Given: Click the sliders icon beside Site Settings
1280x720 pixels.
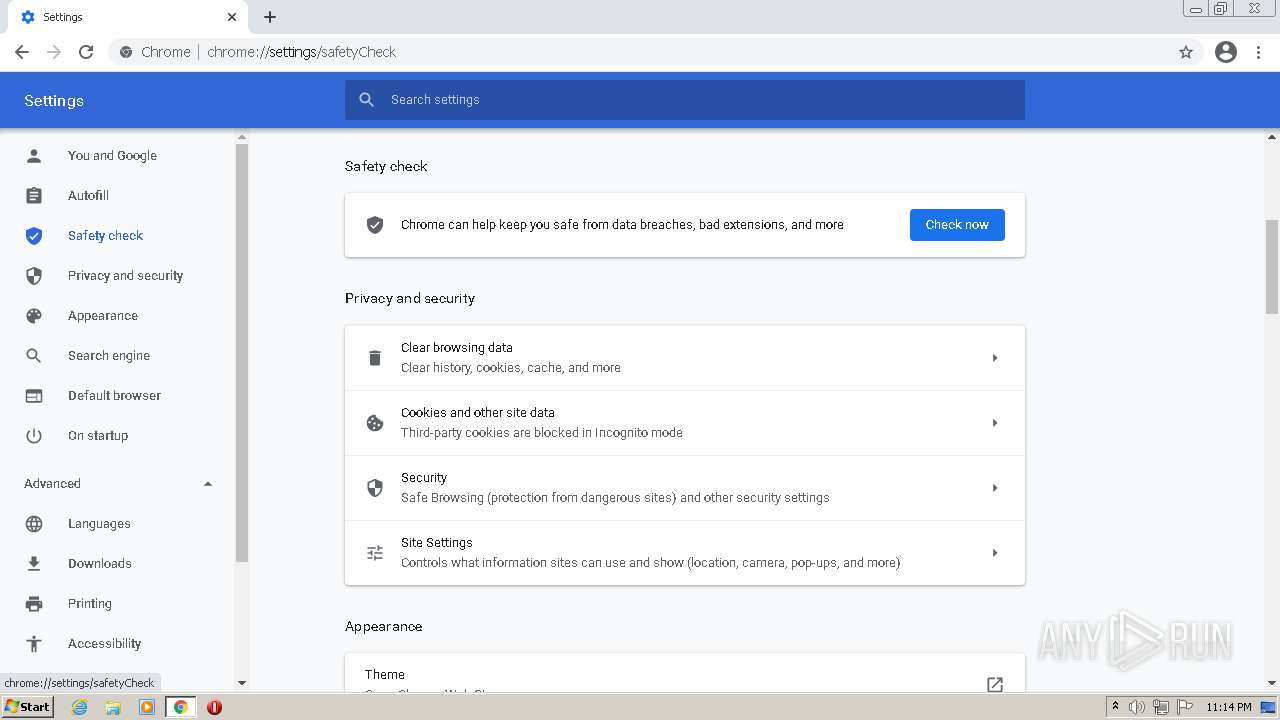Looking at the screenshot, I should click(x=375, y=552).
